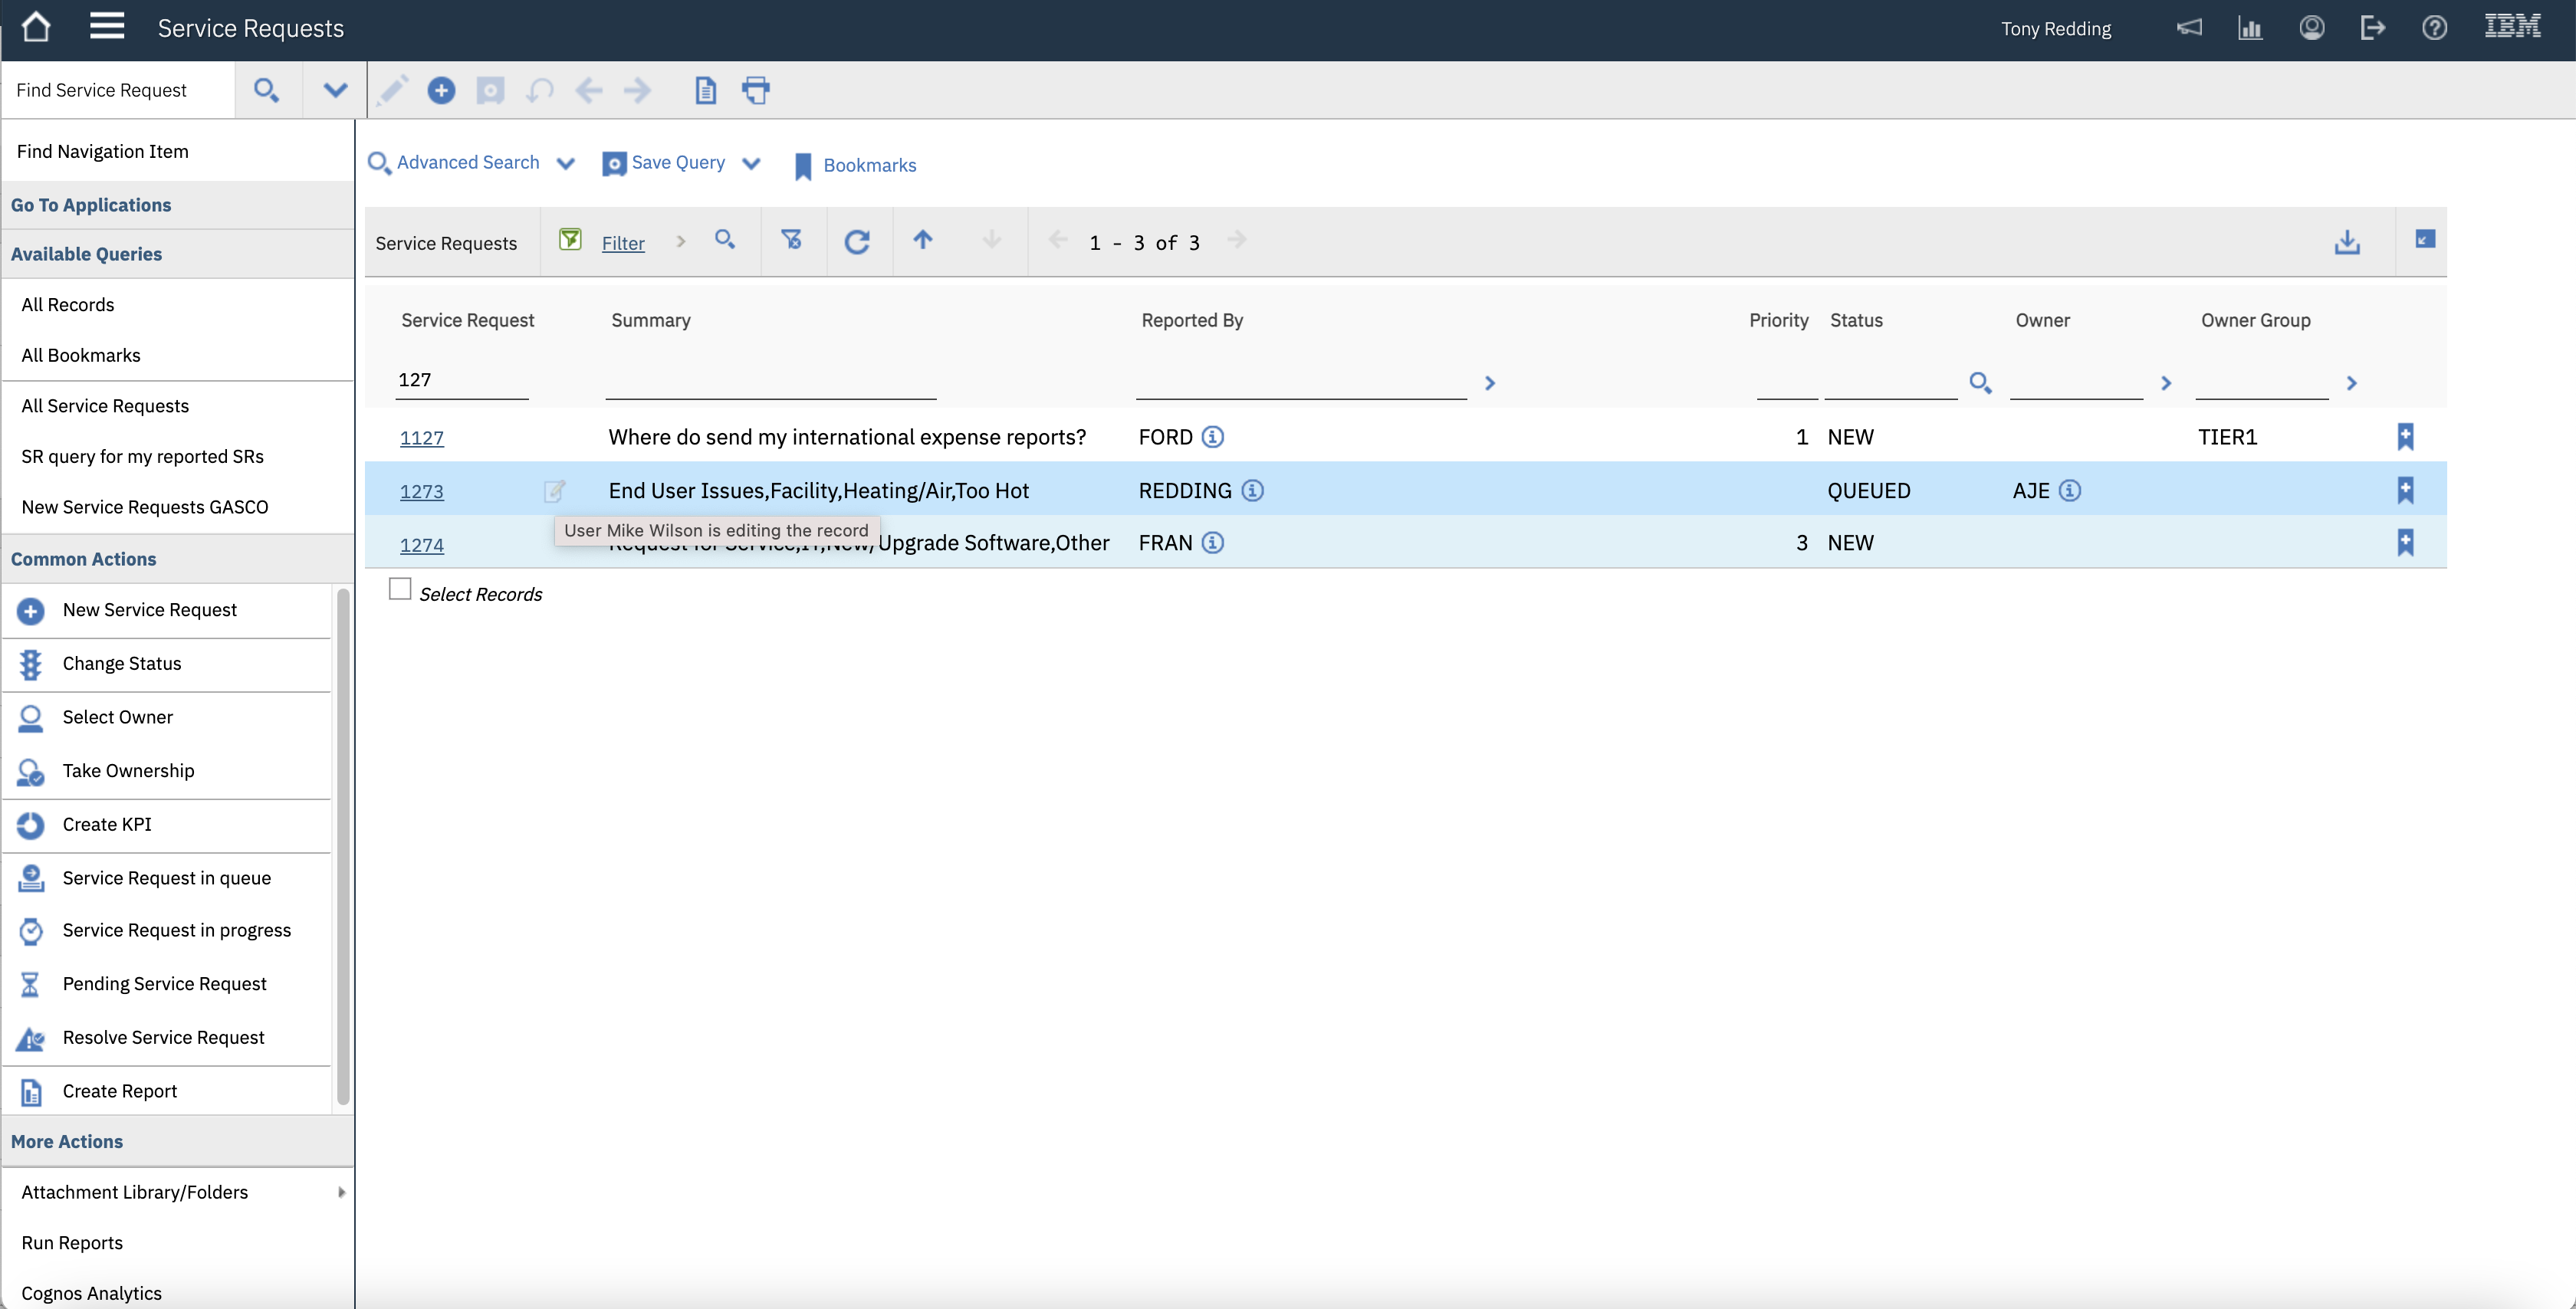Click the Home icon in header
Viewport: 2576px width, 1309px height.
click(x=36, y=27)
